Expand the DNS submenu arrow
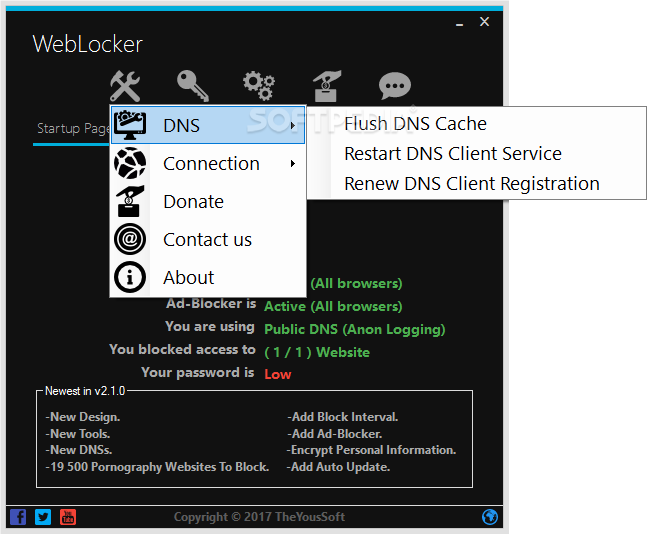 tap(293, 125)
